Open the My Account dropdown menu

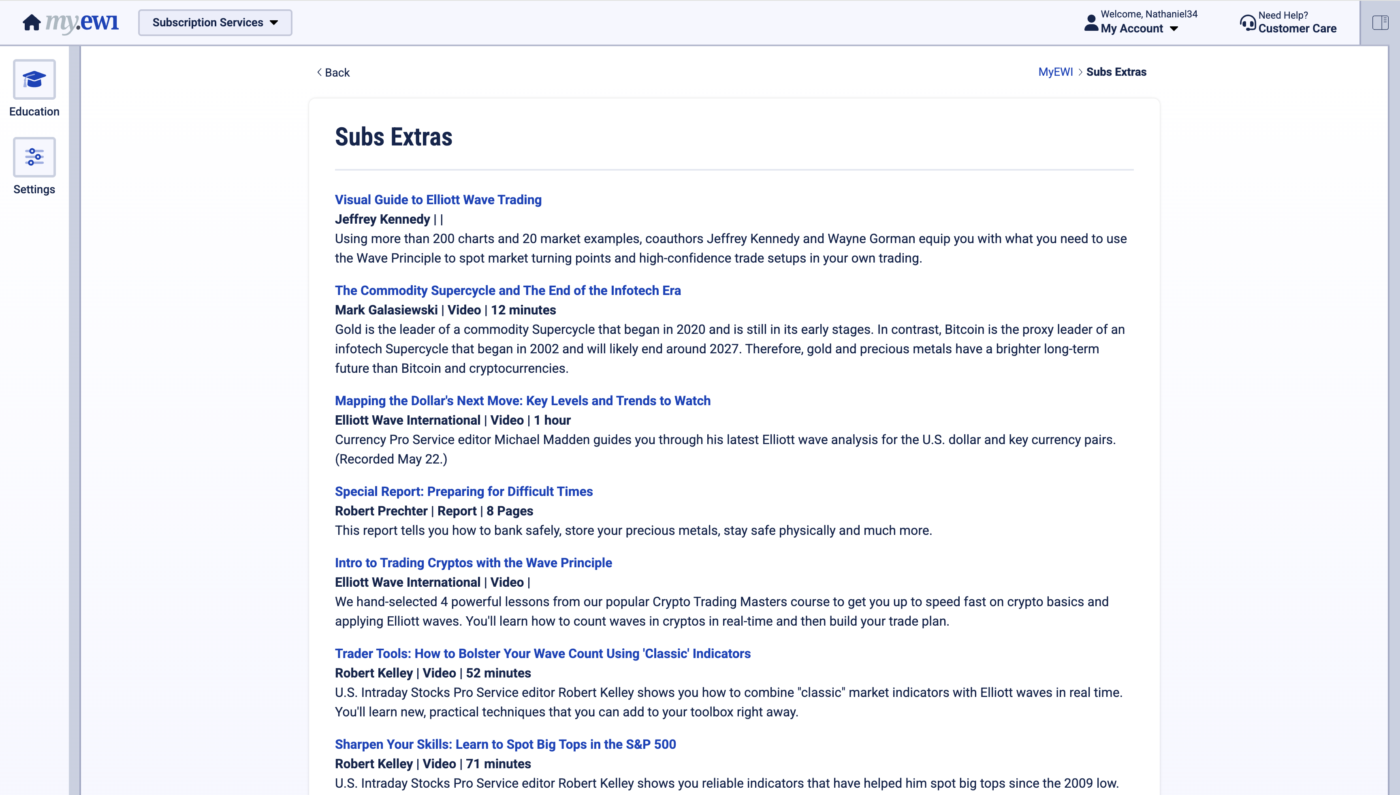coord(1139,29)
